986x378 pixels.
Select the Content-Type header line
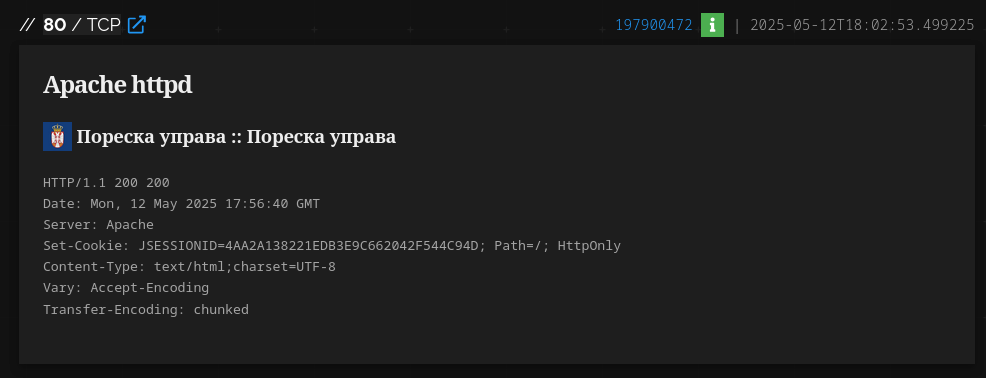(189, 267)
